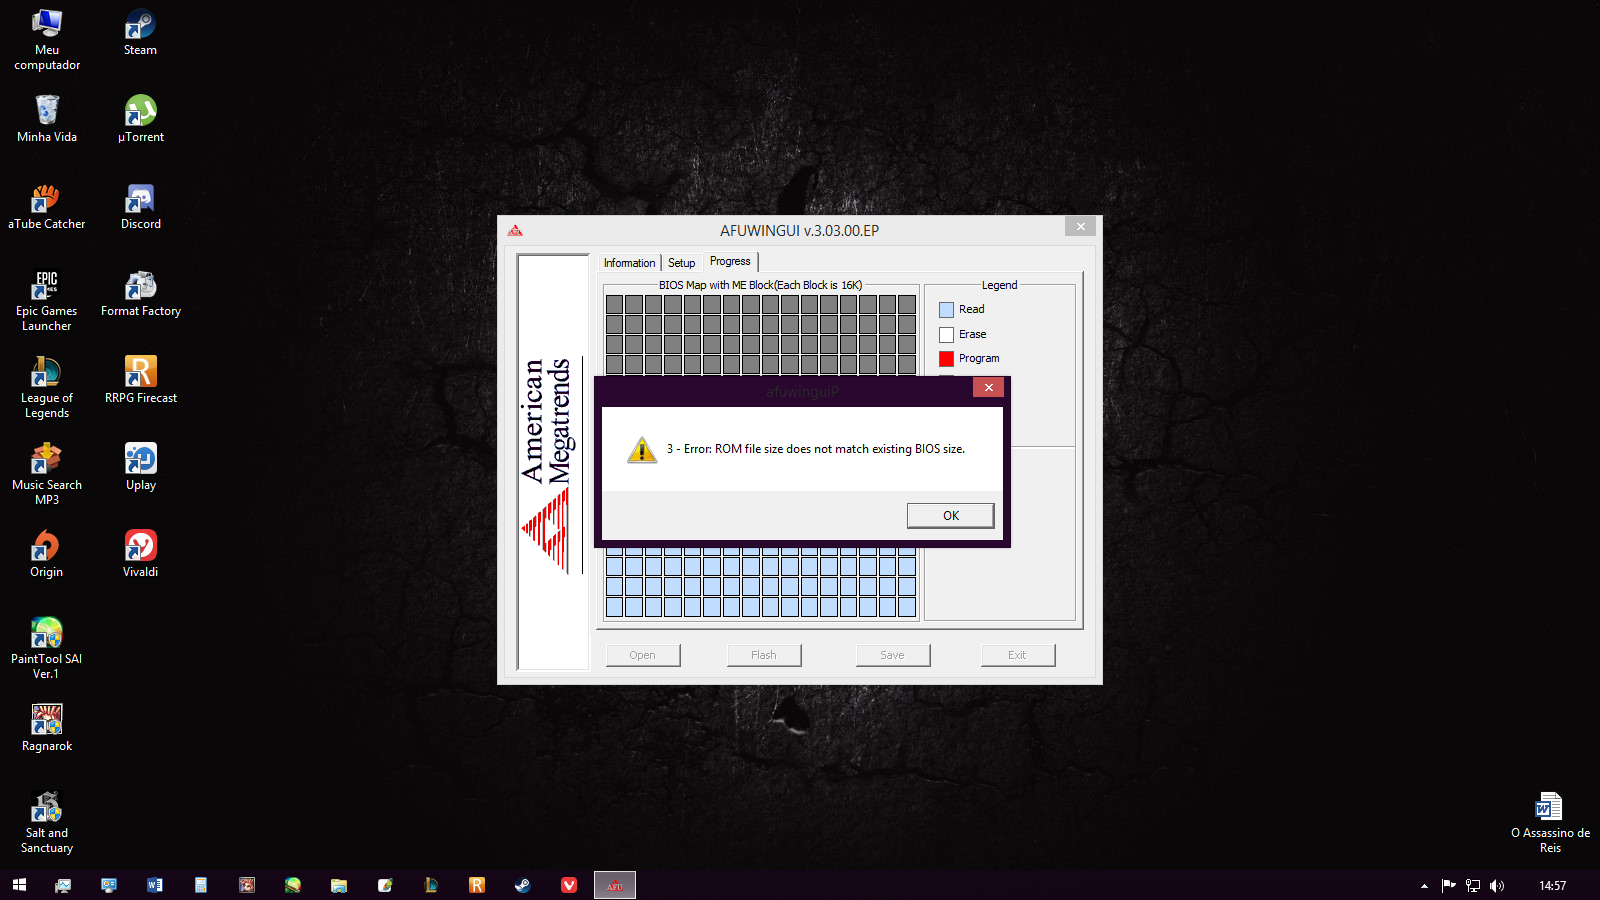The width and height of the screenshot is (1600, 900).
Task: Open Origin desktop shortcut
Action: coord(47,554)
